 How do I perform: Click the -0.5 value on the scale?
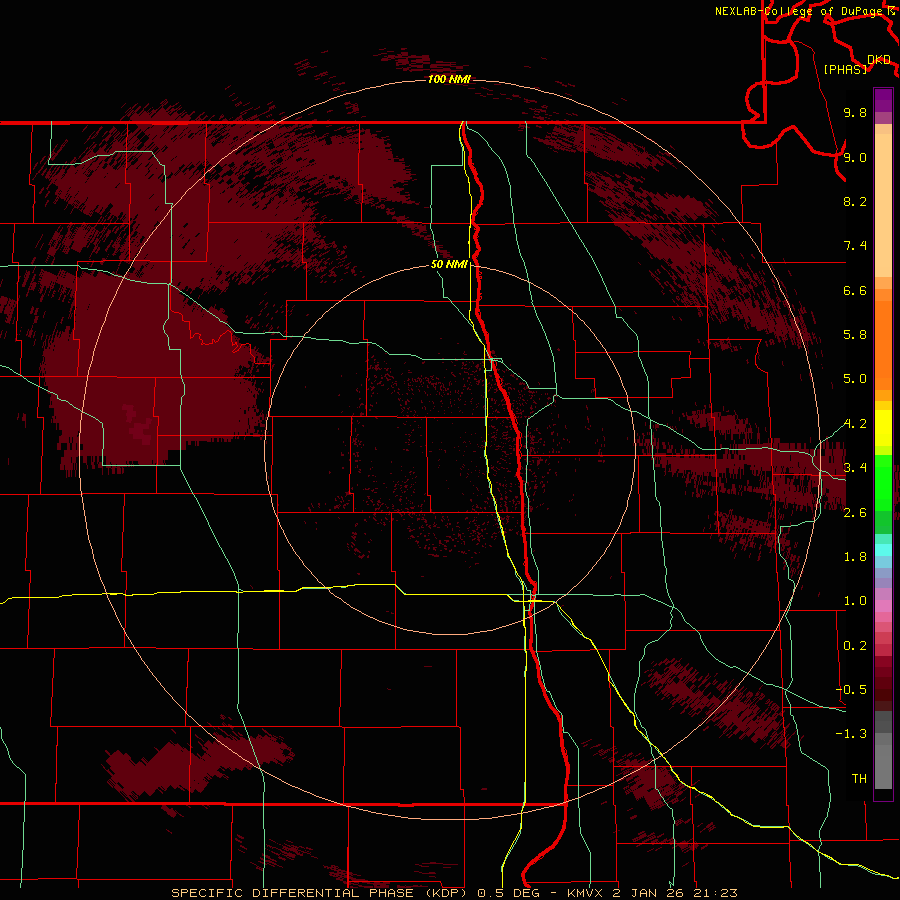pyautogui.click(x=851, y=690)
